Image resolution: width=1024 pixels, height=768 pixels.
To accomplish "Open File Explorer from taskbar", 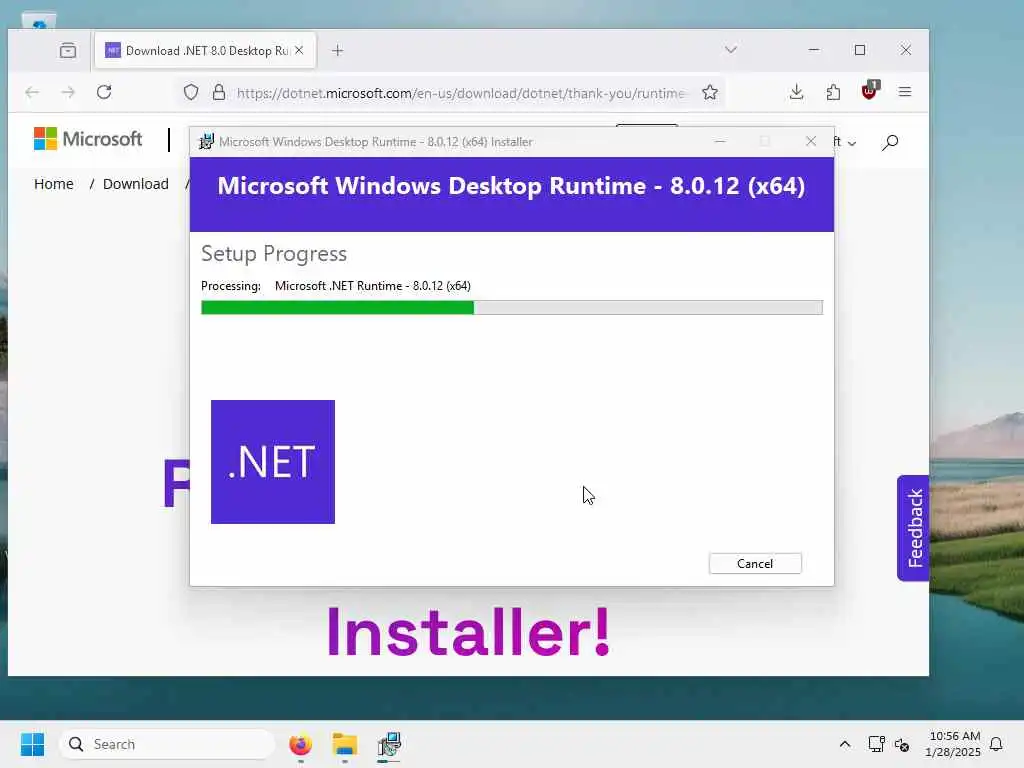I will click(x=345, y=744).
